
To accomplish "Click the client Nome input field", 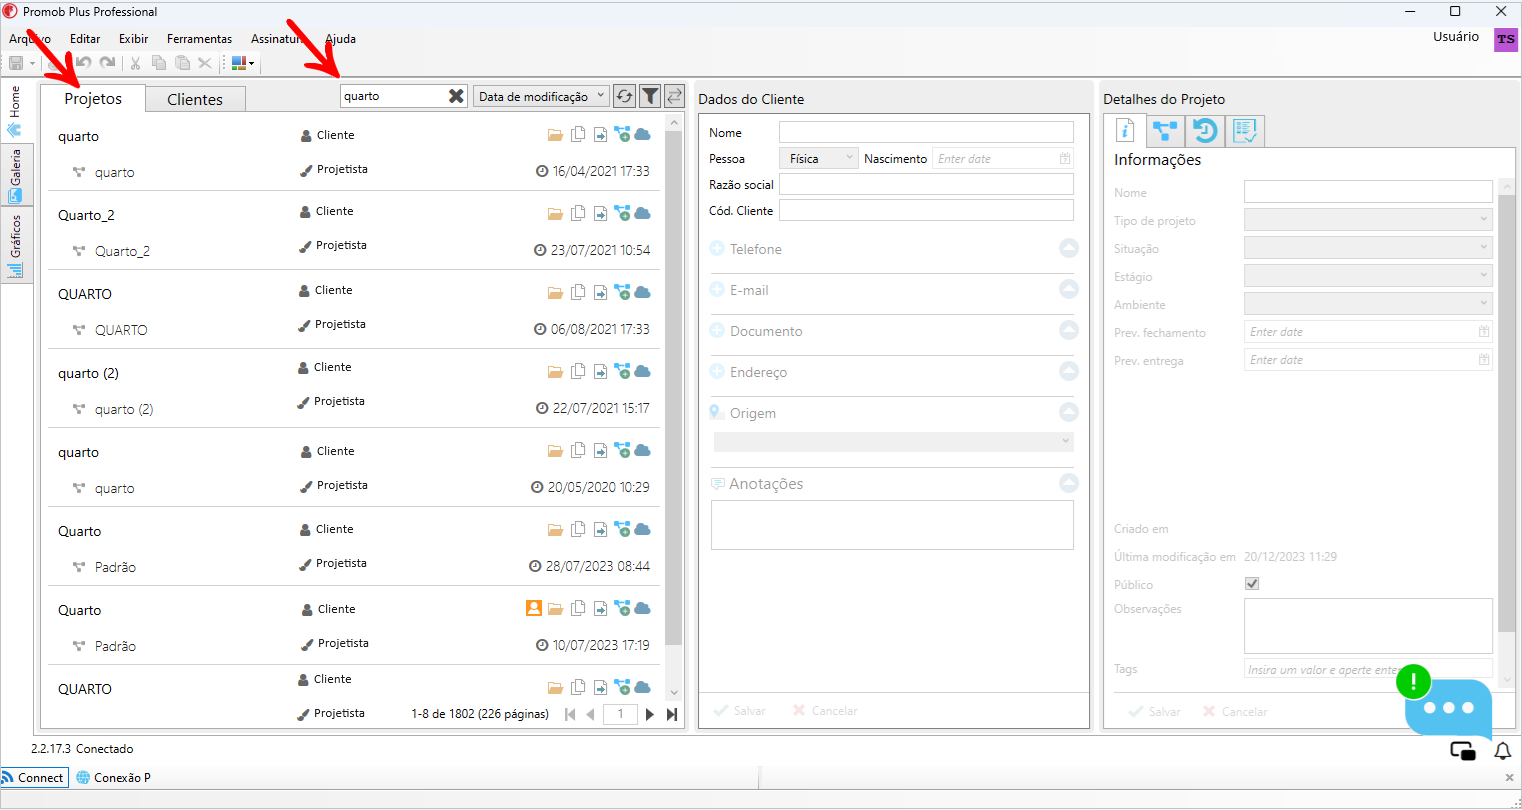I will (x=926, y=132).
